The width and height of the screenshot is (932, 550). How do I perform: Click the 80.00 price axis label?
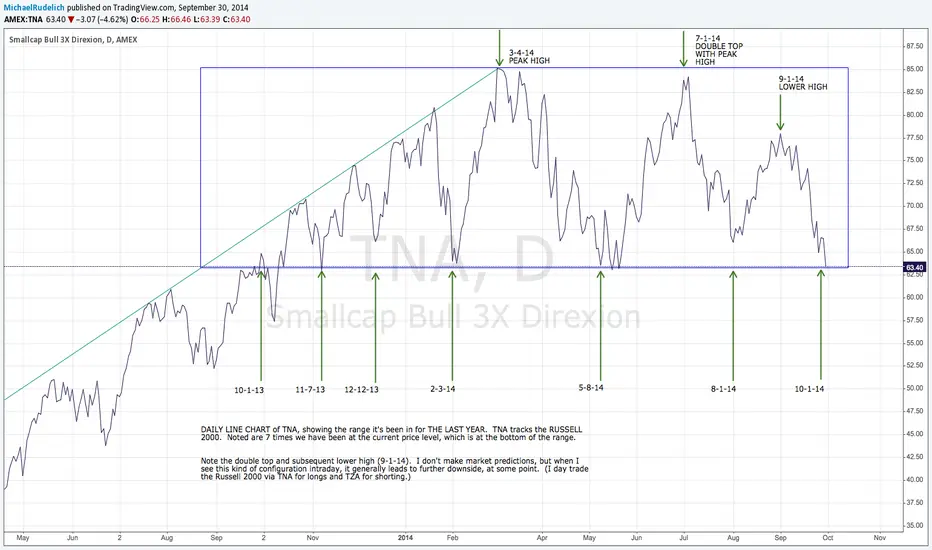click(914, 115)
